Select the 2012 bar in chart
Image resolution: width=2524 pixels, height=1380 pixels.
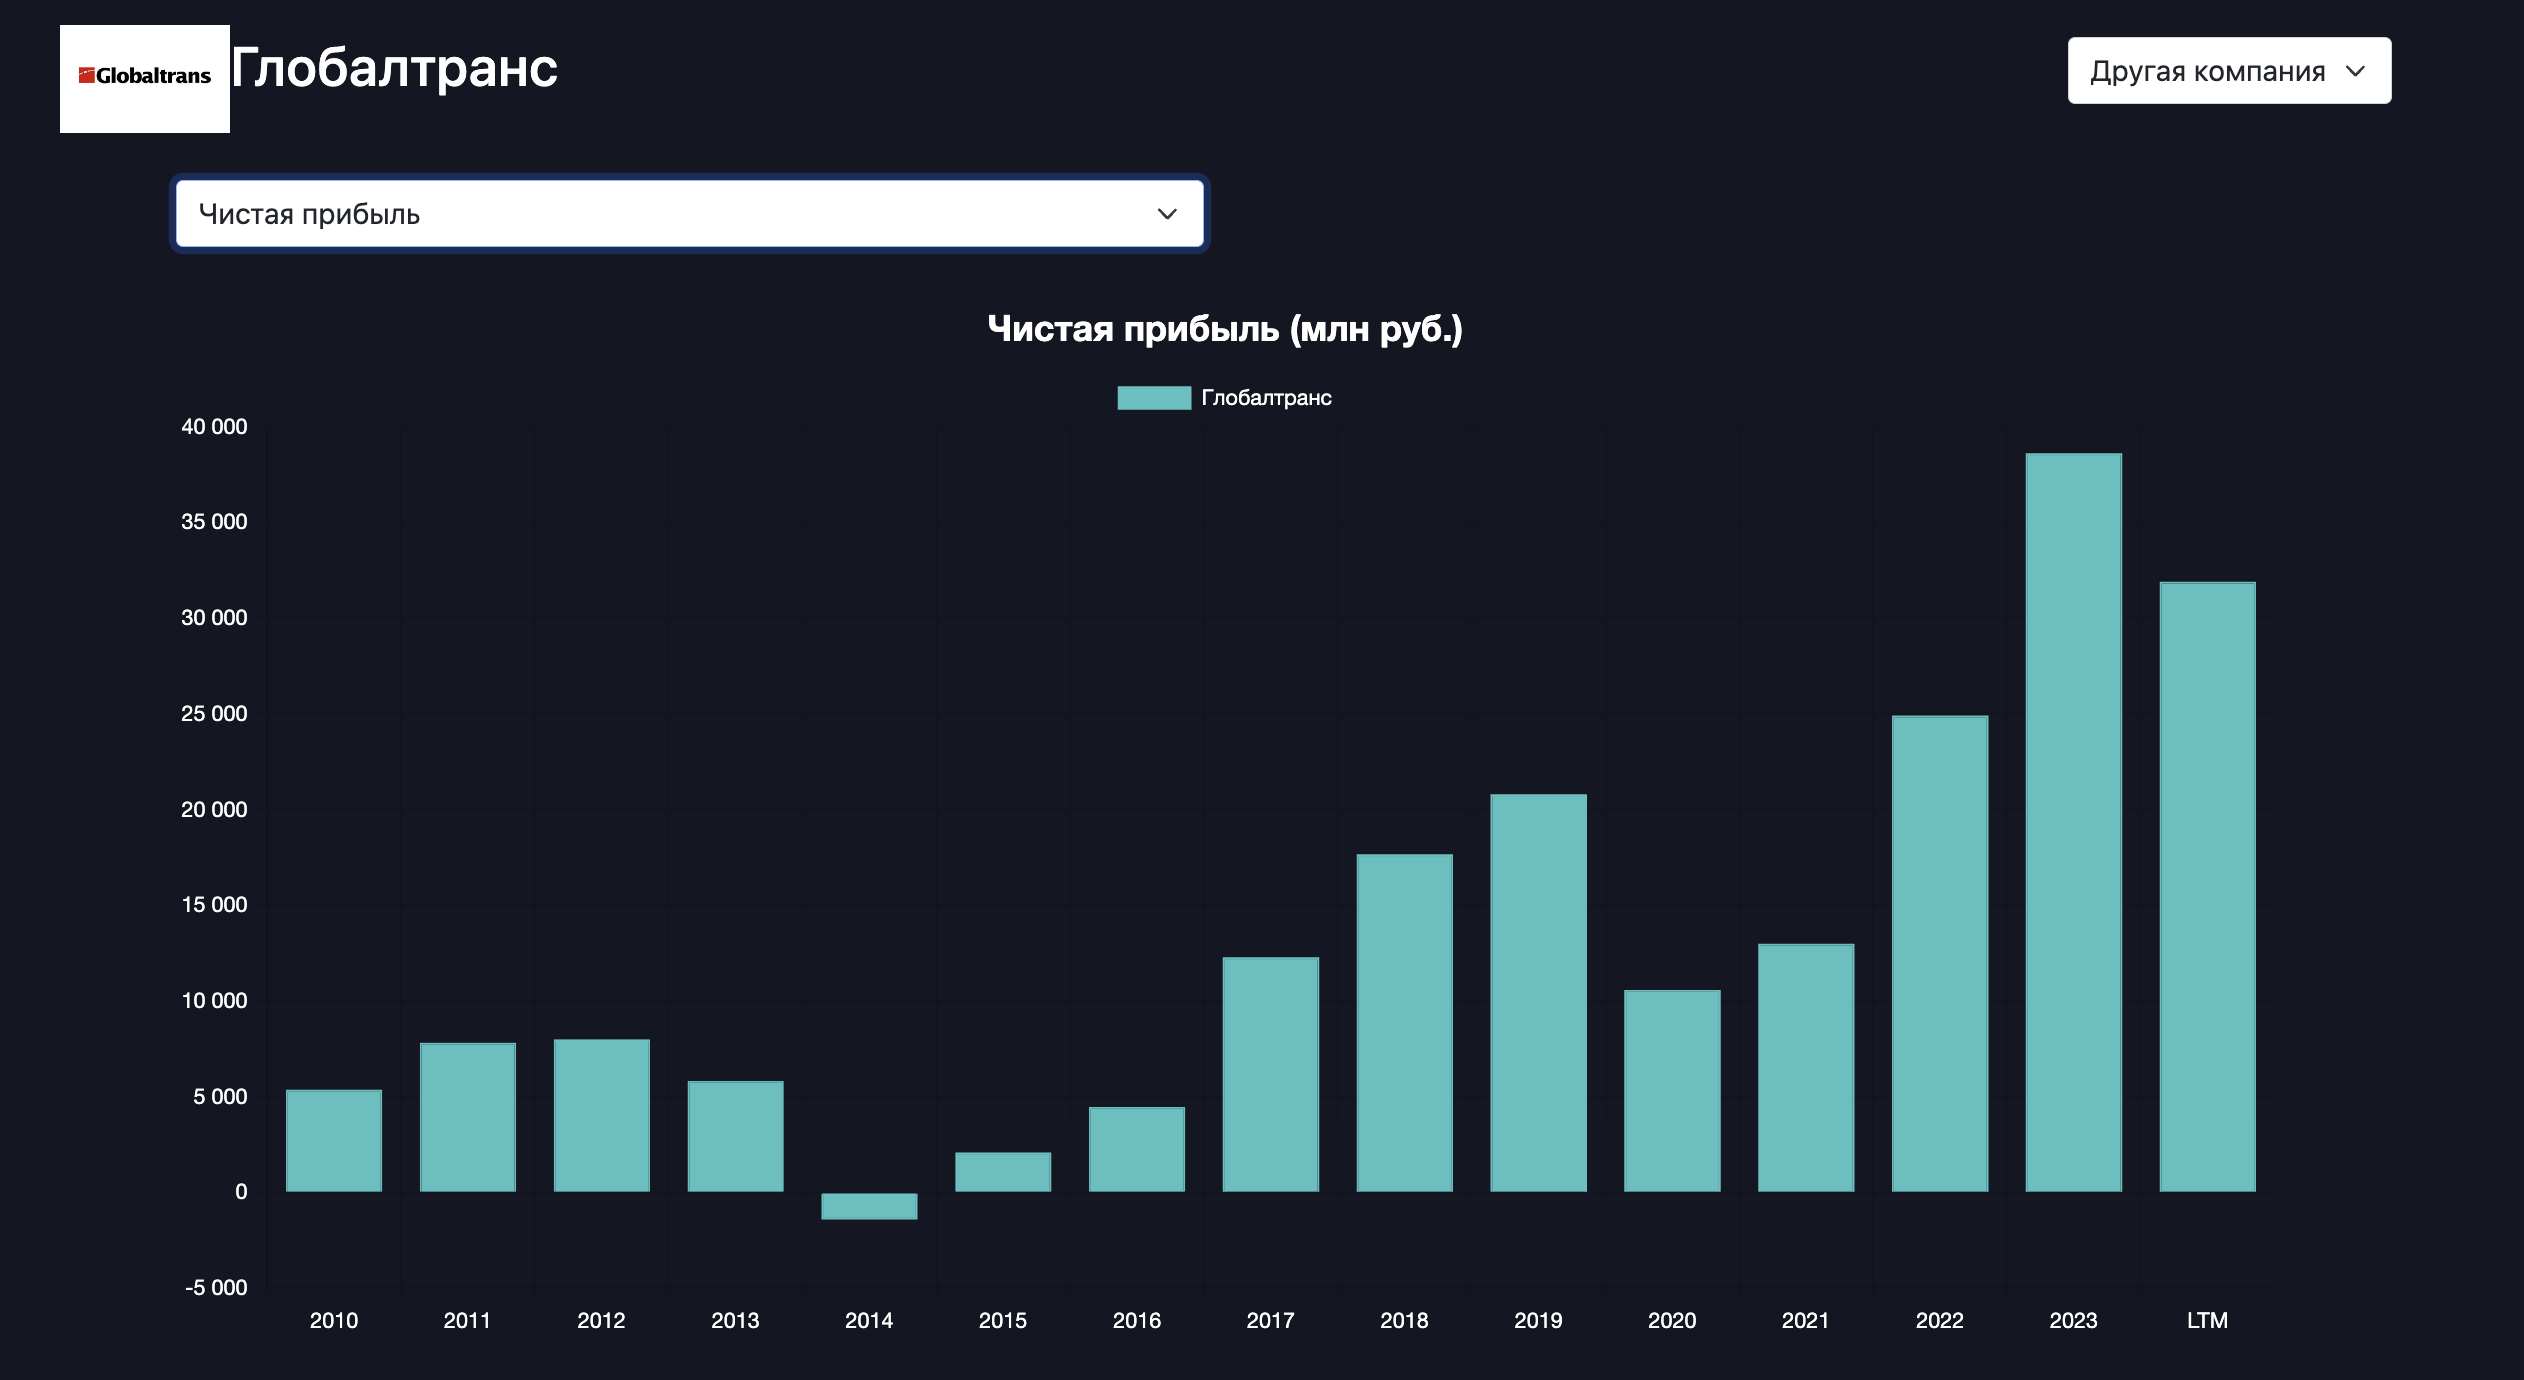coord(602,1115)
